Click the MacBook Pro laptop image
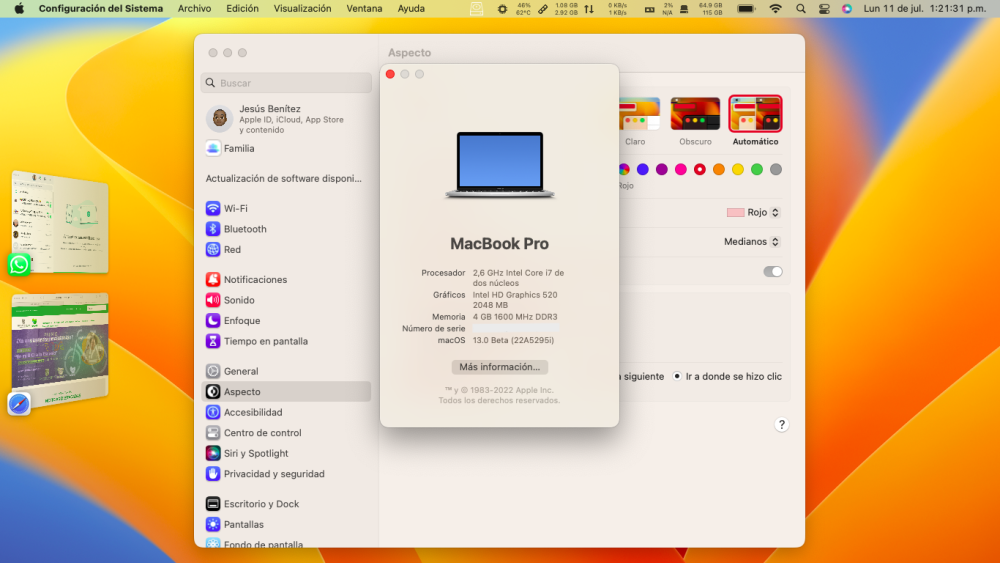The image size is (1000, 563). (499, 165)
